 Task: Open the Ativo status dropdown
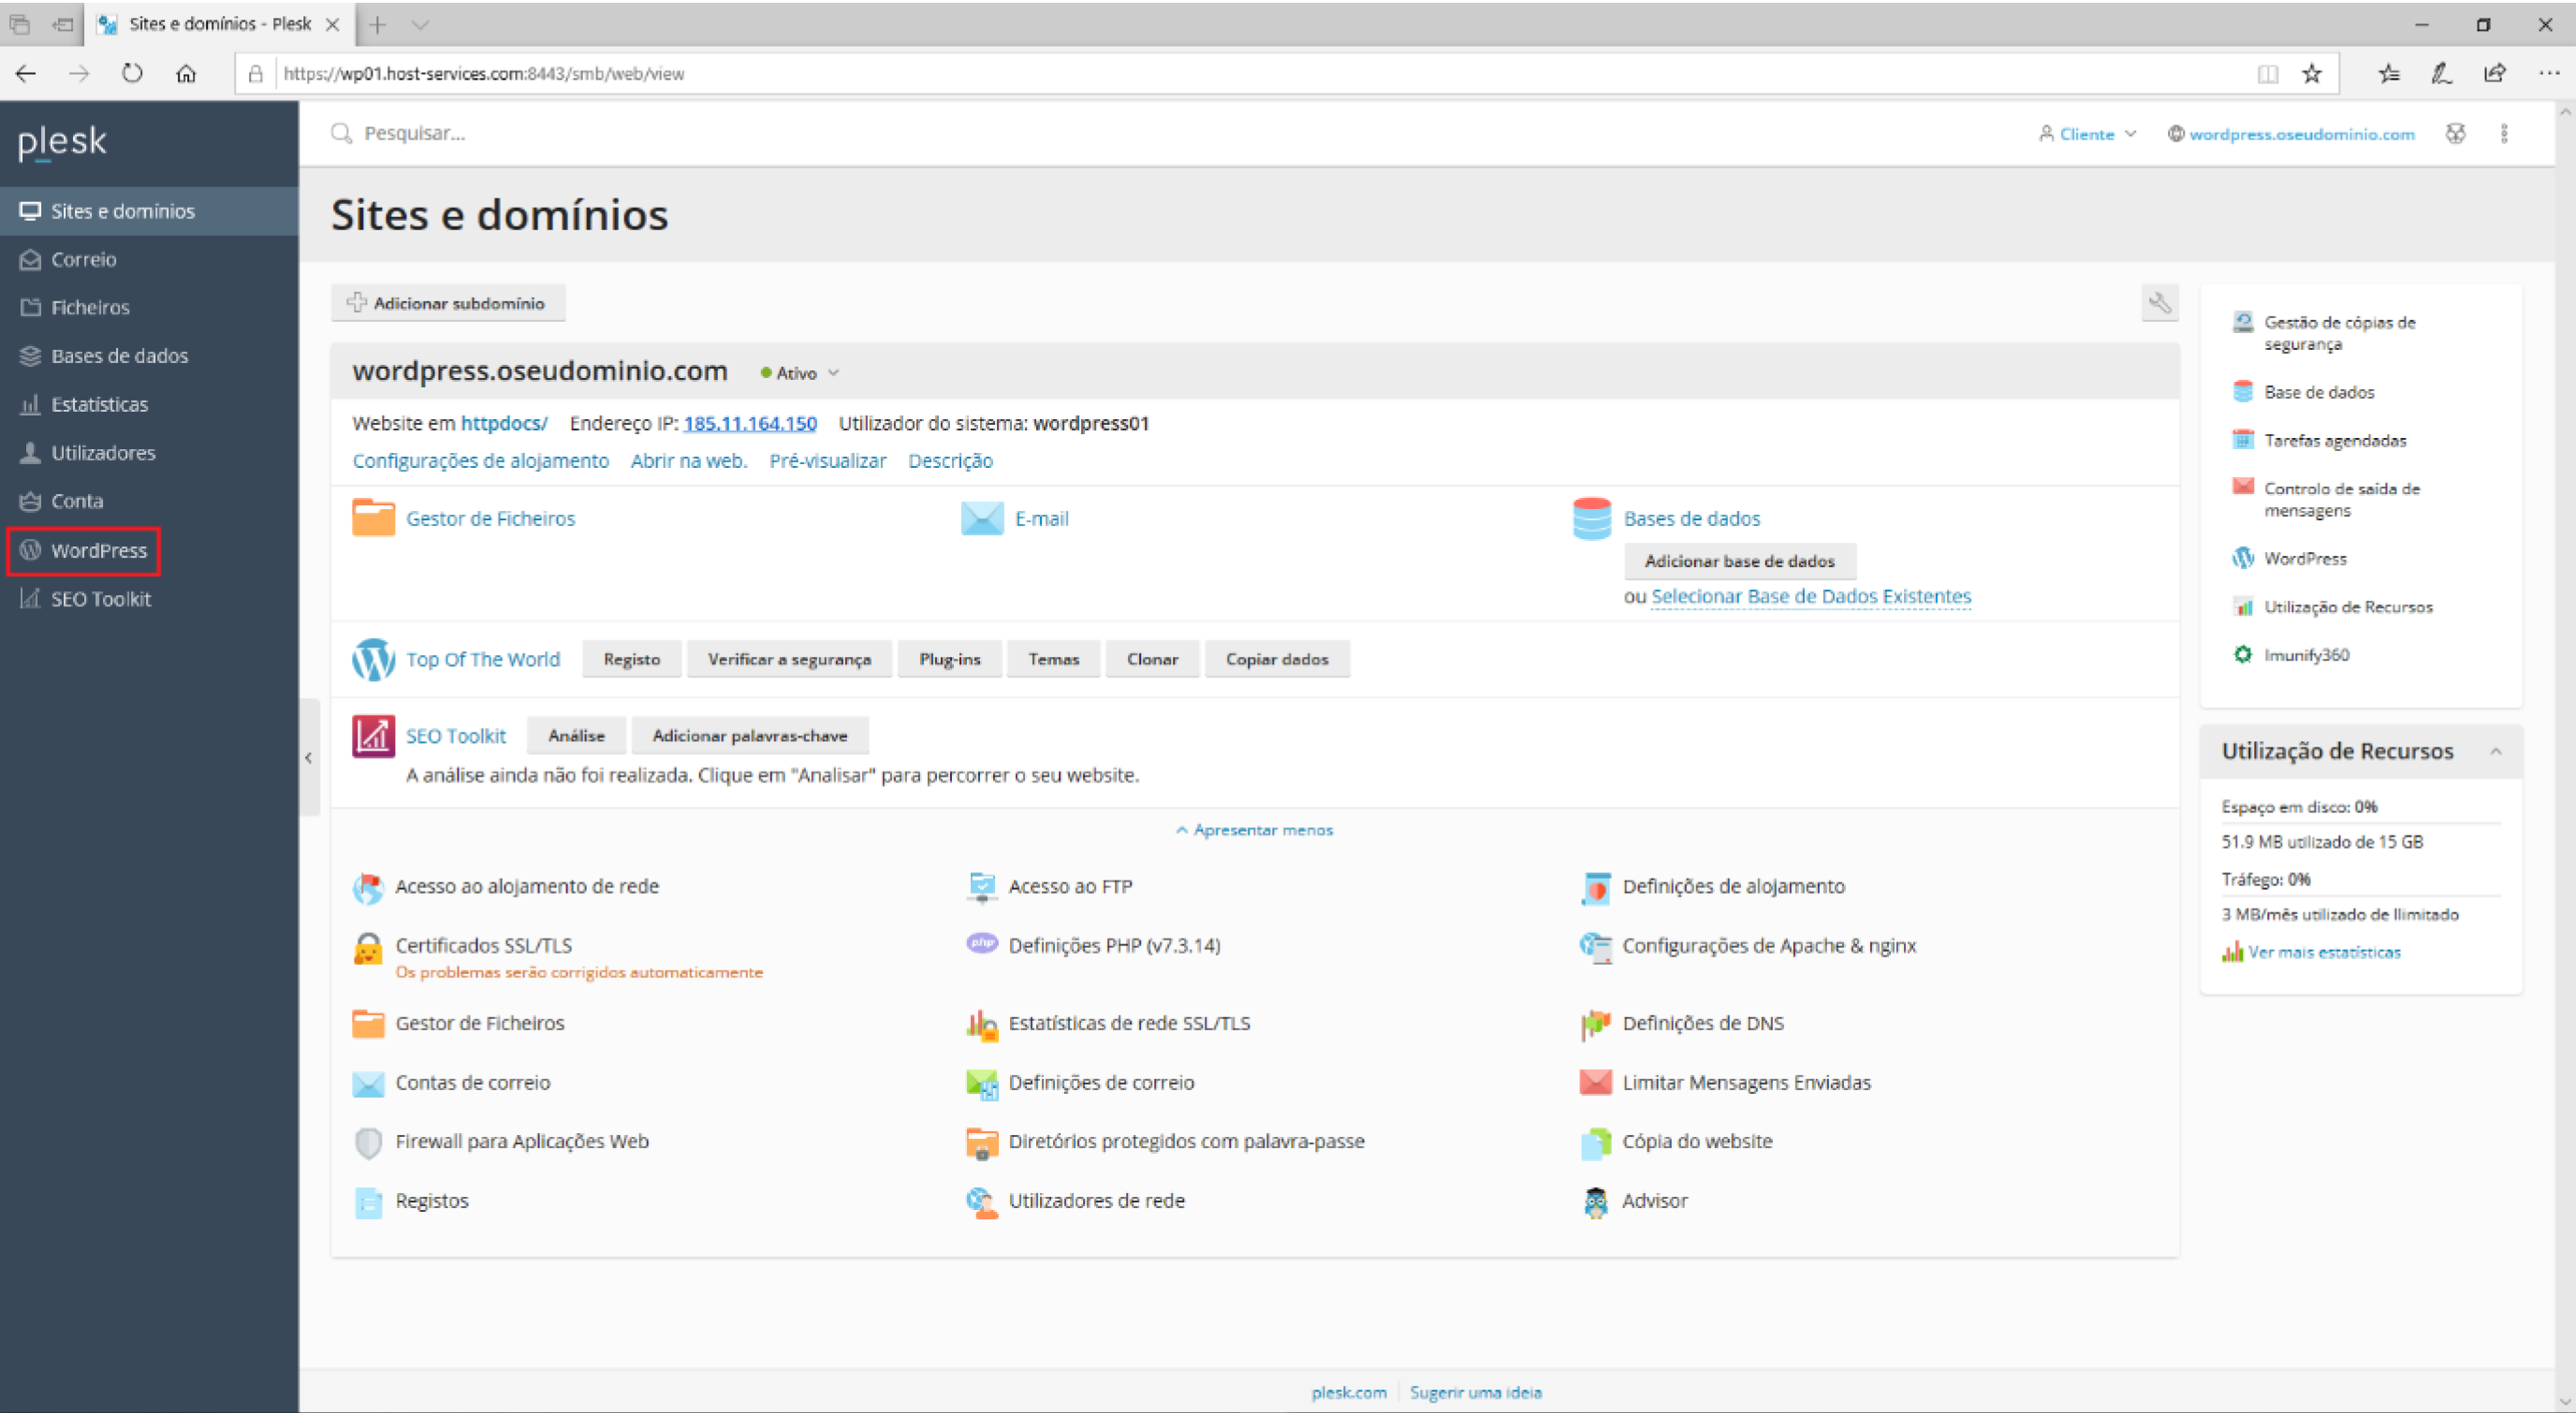click(x=800, y=373)
